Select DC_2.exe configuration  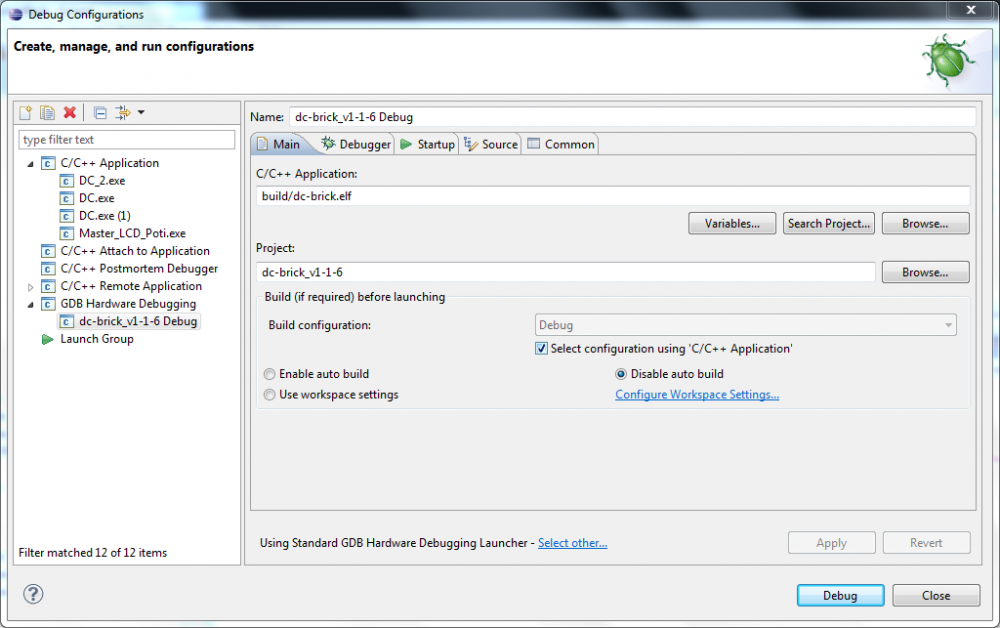pyautogui.click(x=101, y=181)
